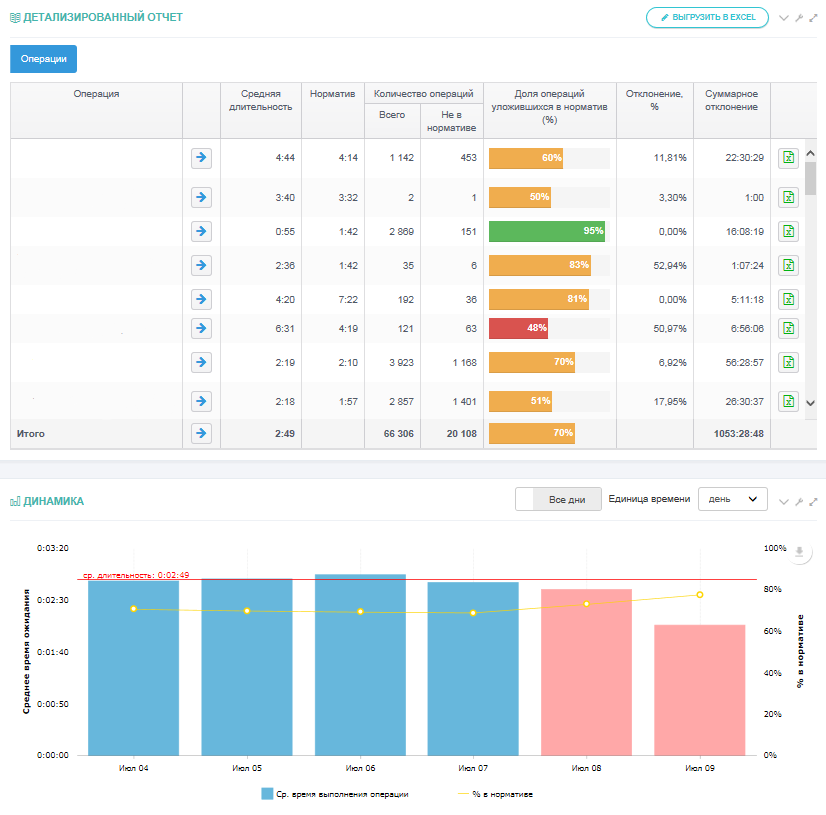
Task: Expand Детализированный отчет panel to fullscreen
Action: pos(813,18)
